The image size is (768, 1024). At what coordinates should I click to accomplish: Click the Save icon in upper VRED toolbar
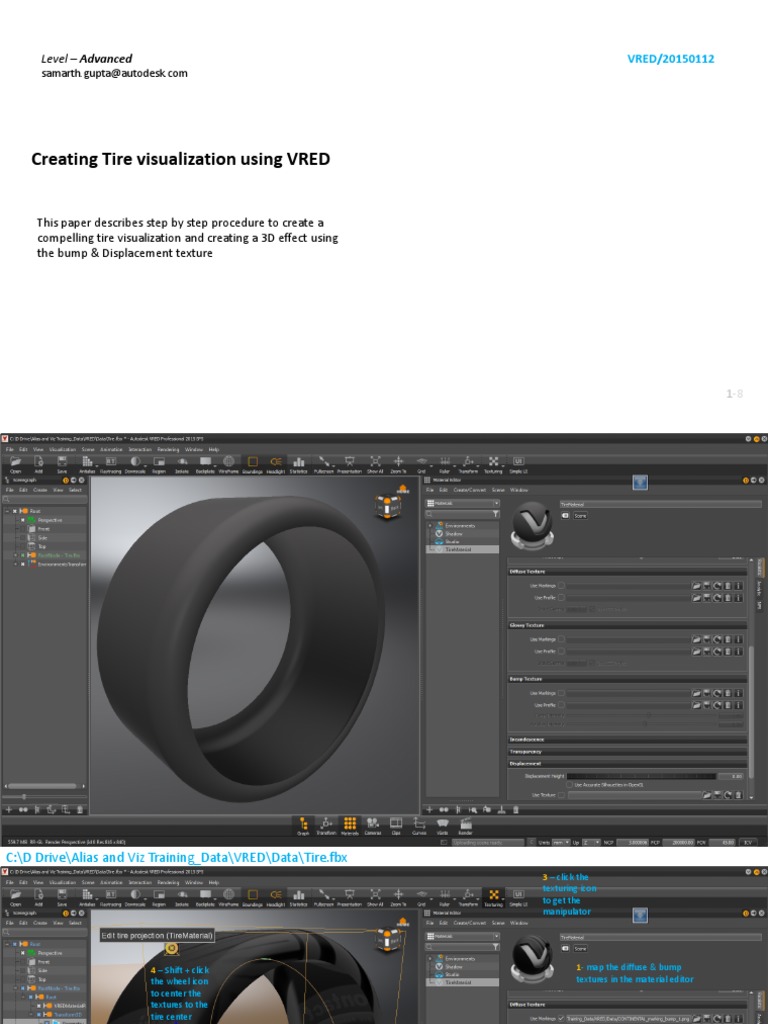point(62,463)
